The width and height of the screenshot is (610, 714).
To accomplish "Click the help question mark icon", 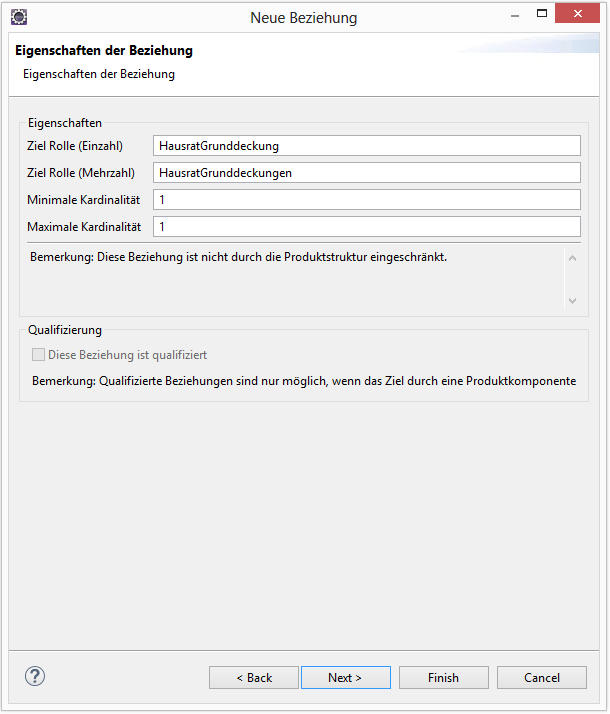I will 35,676.
